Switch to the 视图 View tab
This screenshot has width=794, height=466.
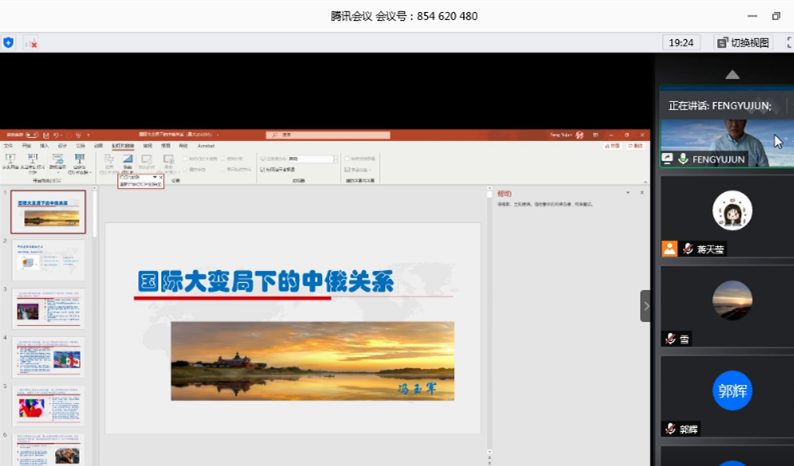(166, 146)
